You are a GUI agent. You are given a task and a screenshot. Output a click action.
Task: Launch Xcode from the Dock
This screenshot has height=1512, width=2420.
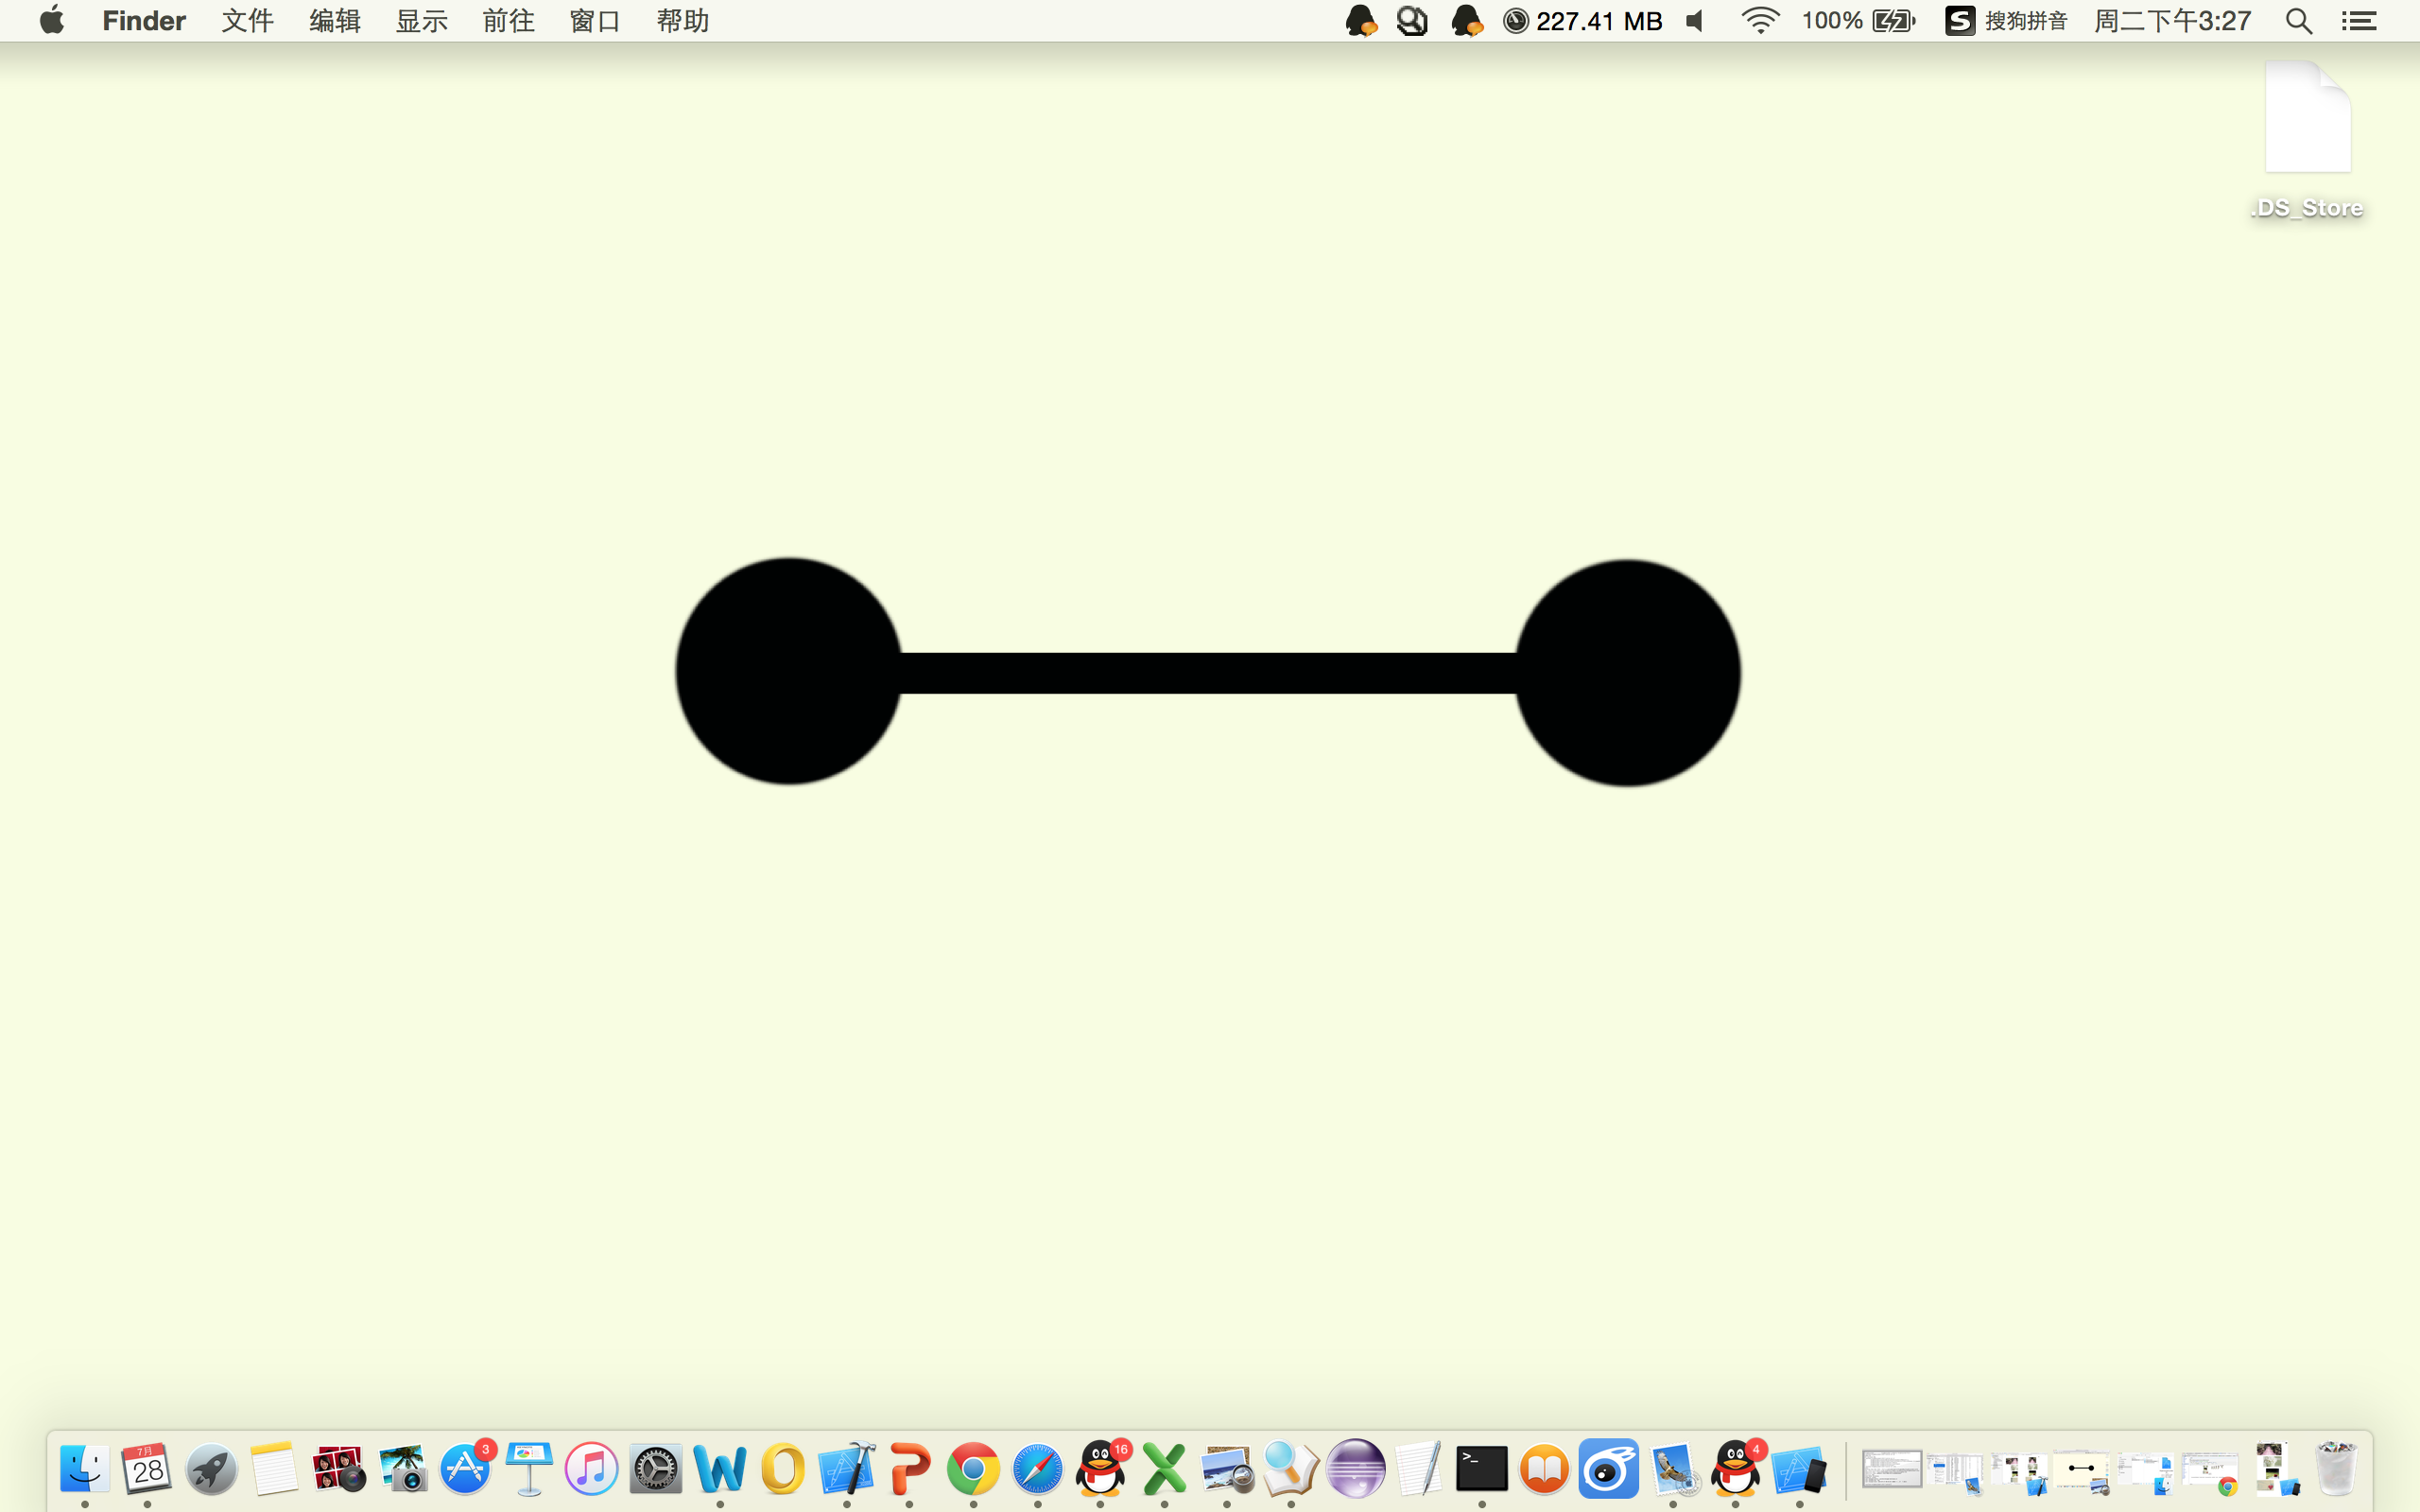coord(846,1469)
